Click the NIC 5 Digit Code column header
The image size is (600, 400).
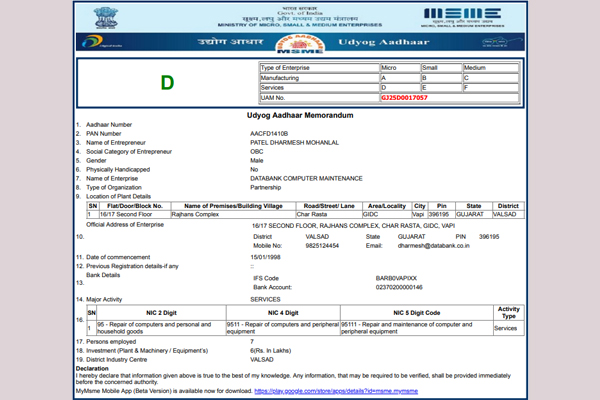click(x=417, y=313)
